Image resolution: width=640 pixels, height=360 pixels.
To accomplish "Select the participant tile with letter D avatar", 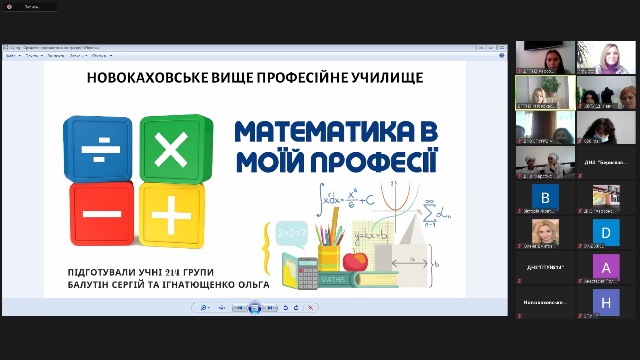I will [x=606, y=233].
